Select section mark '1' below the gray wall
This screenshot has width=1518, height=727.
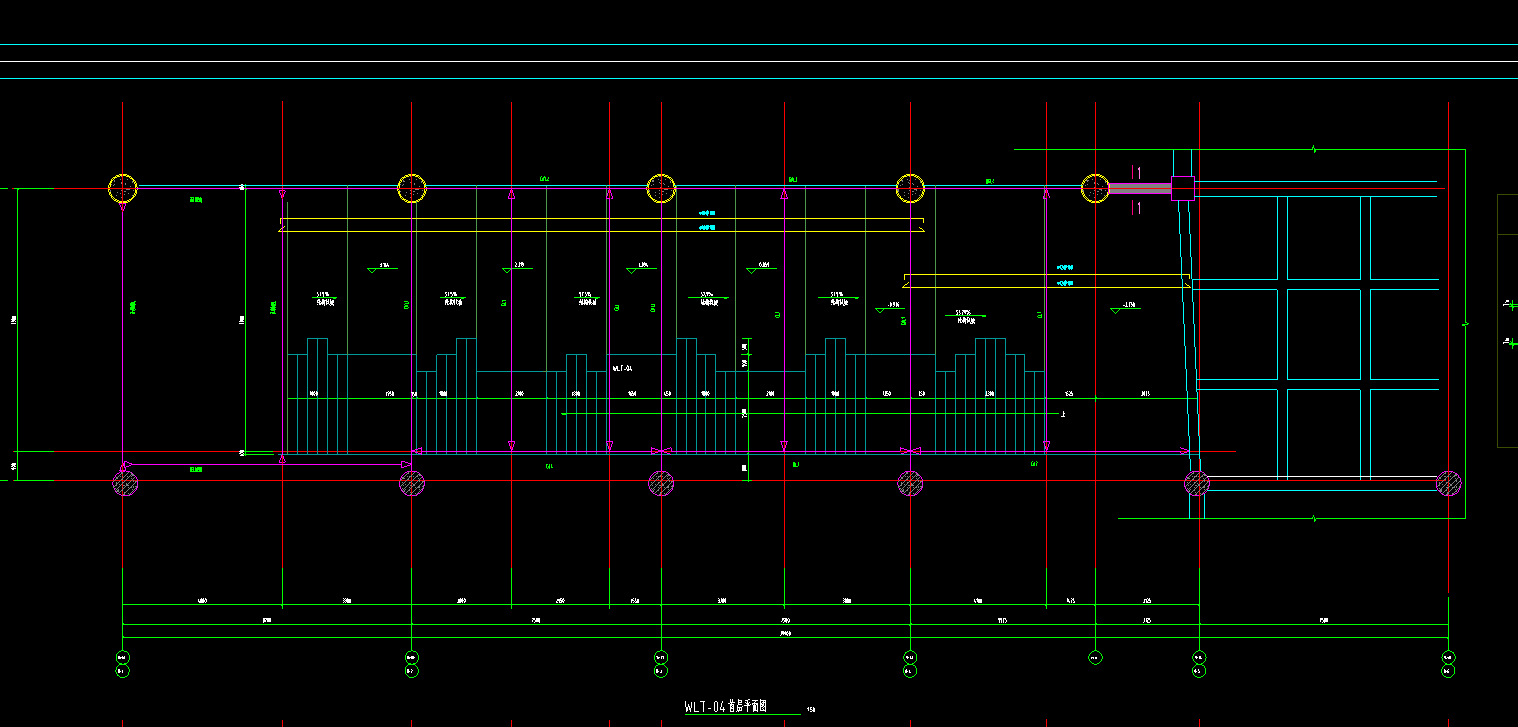(1138, 207)
